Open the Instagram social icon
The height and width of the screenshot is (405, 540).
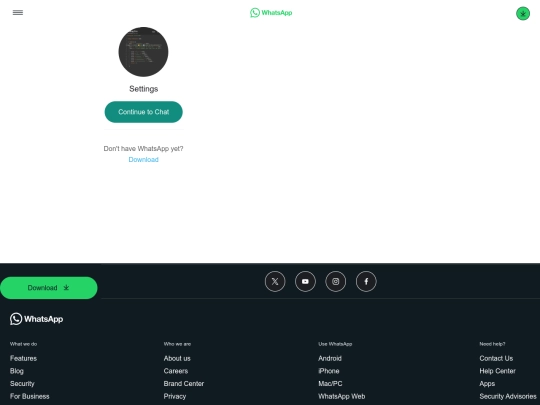point(335,282)
